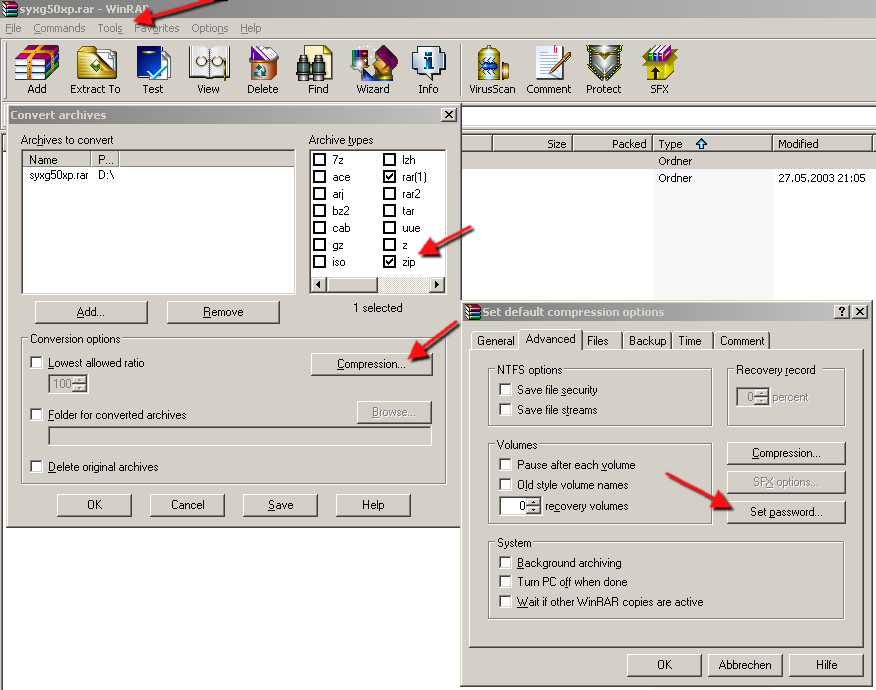Screen dimensions: 876x690
Task: Enable Folder for converted archives
Action: click(36, 415)
